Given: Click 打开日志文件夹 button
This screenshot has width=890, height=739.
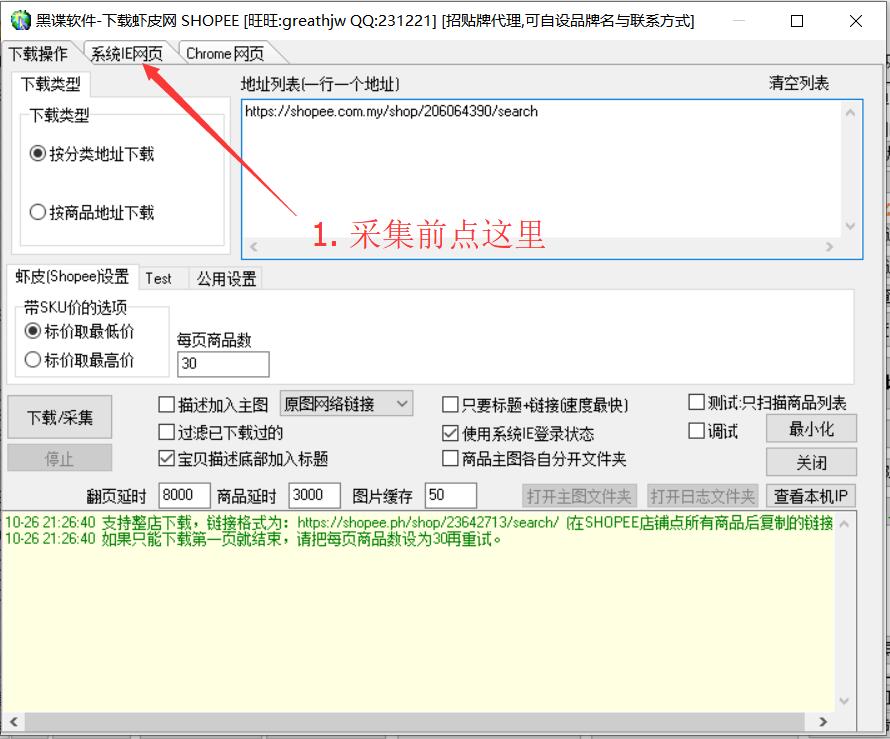Looking at the screenshot, I should tap(702, 497).
